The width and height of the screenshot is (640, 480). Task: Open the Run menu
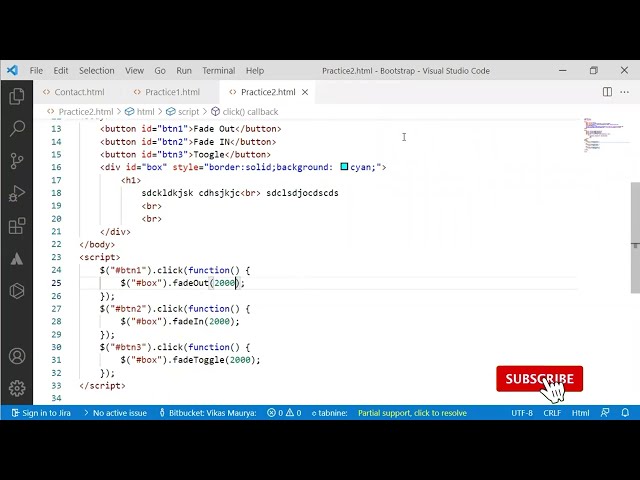[184, 71]
